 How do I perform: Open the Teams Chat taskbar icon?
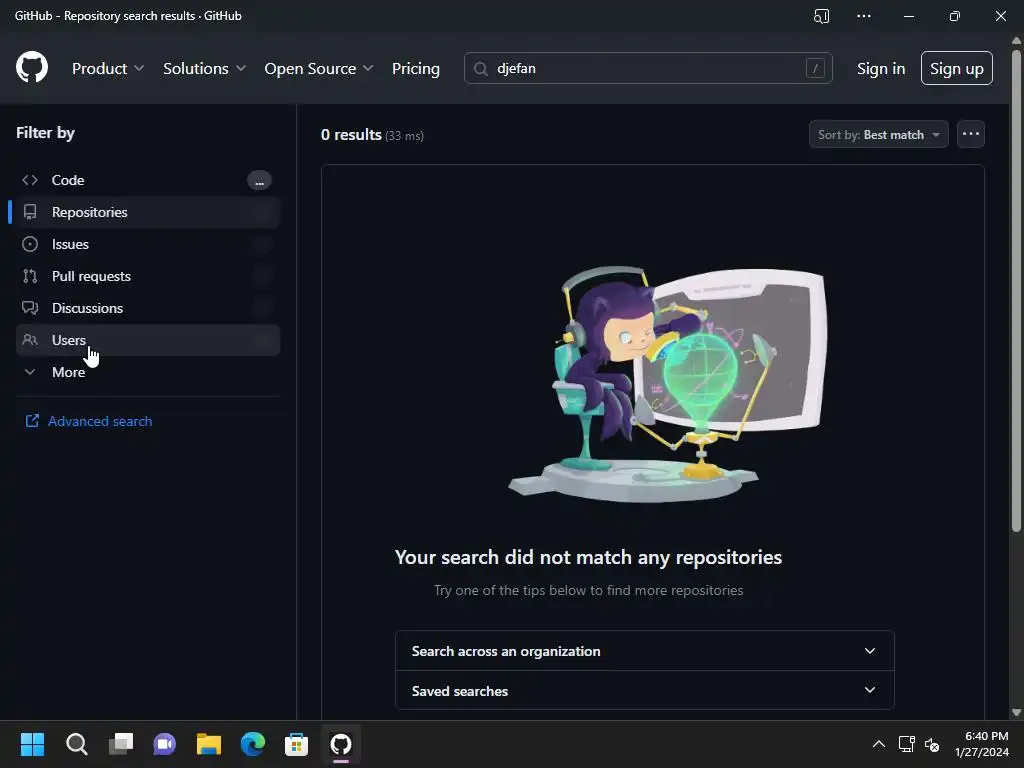click(x=165, y=744)
